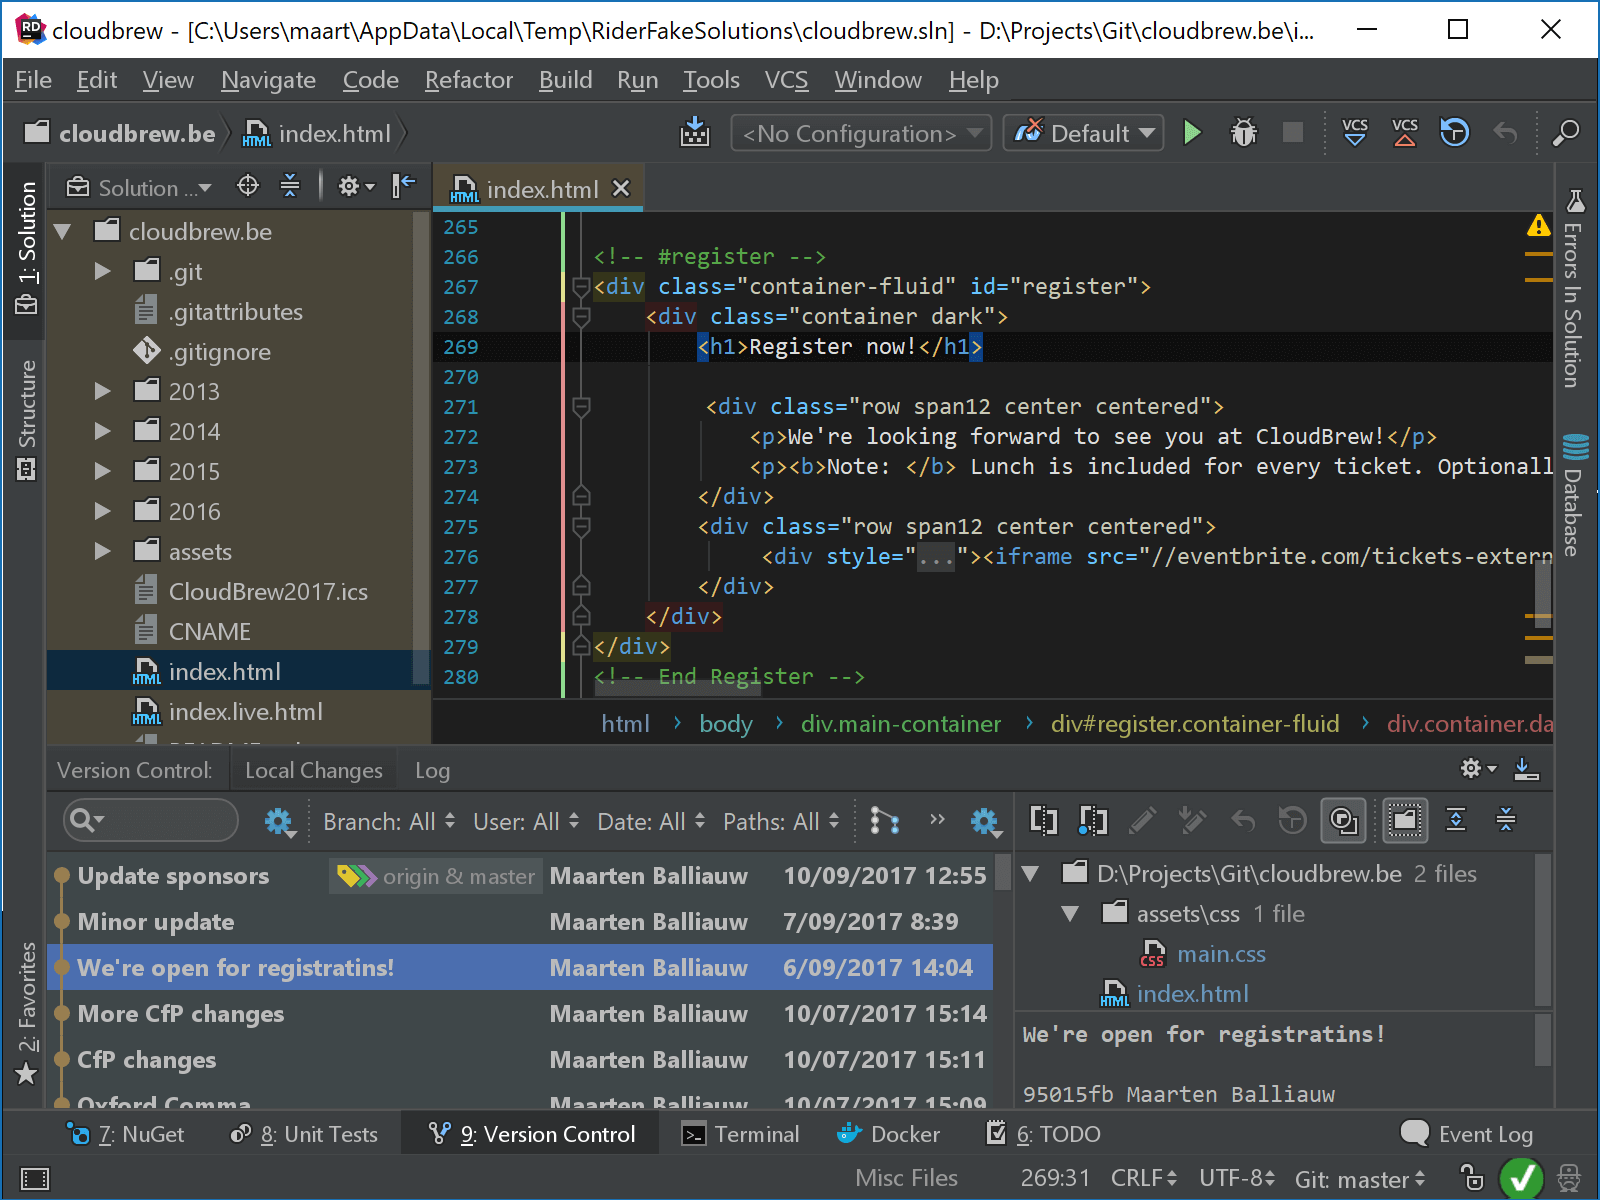
Task: Expand the assets folder in solution tree
Action: tap(102, 551)
